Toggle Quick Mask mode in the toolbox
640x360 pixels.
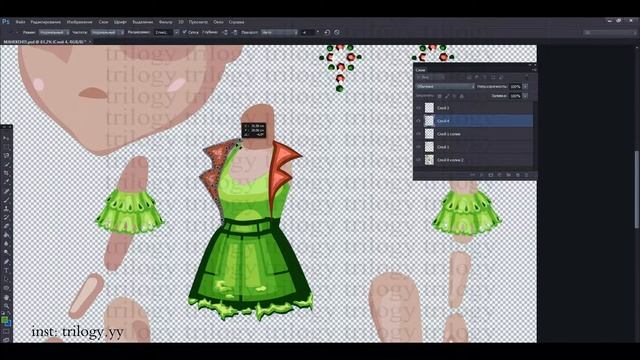6,330
